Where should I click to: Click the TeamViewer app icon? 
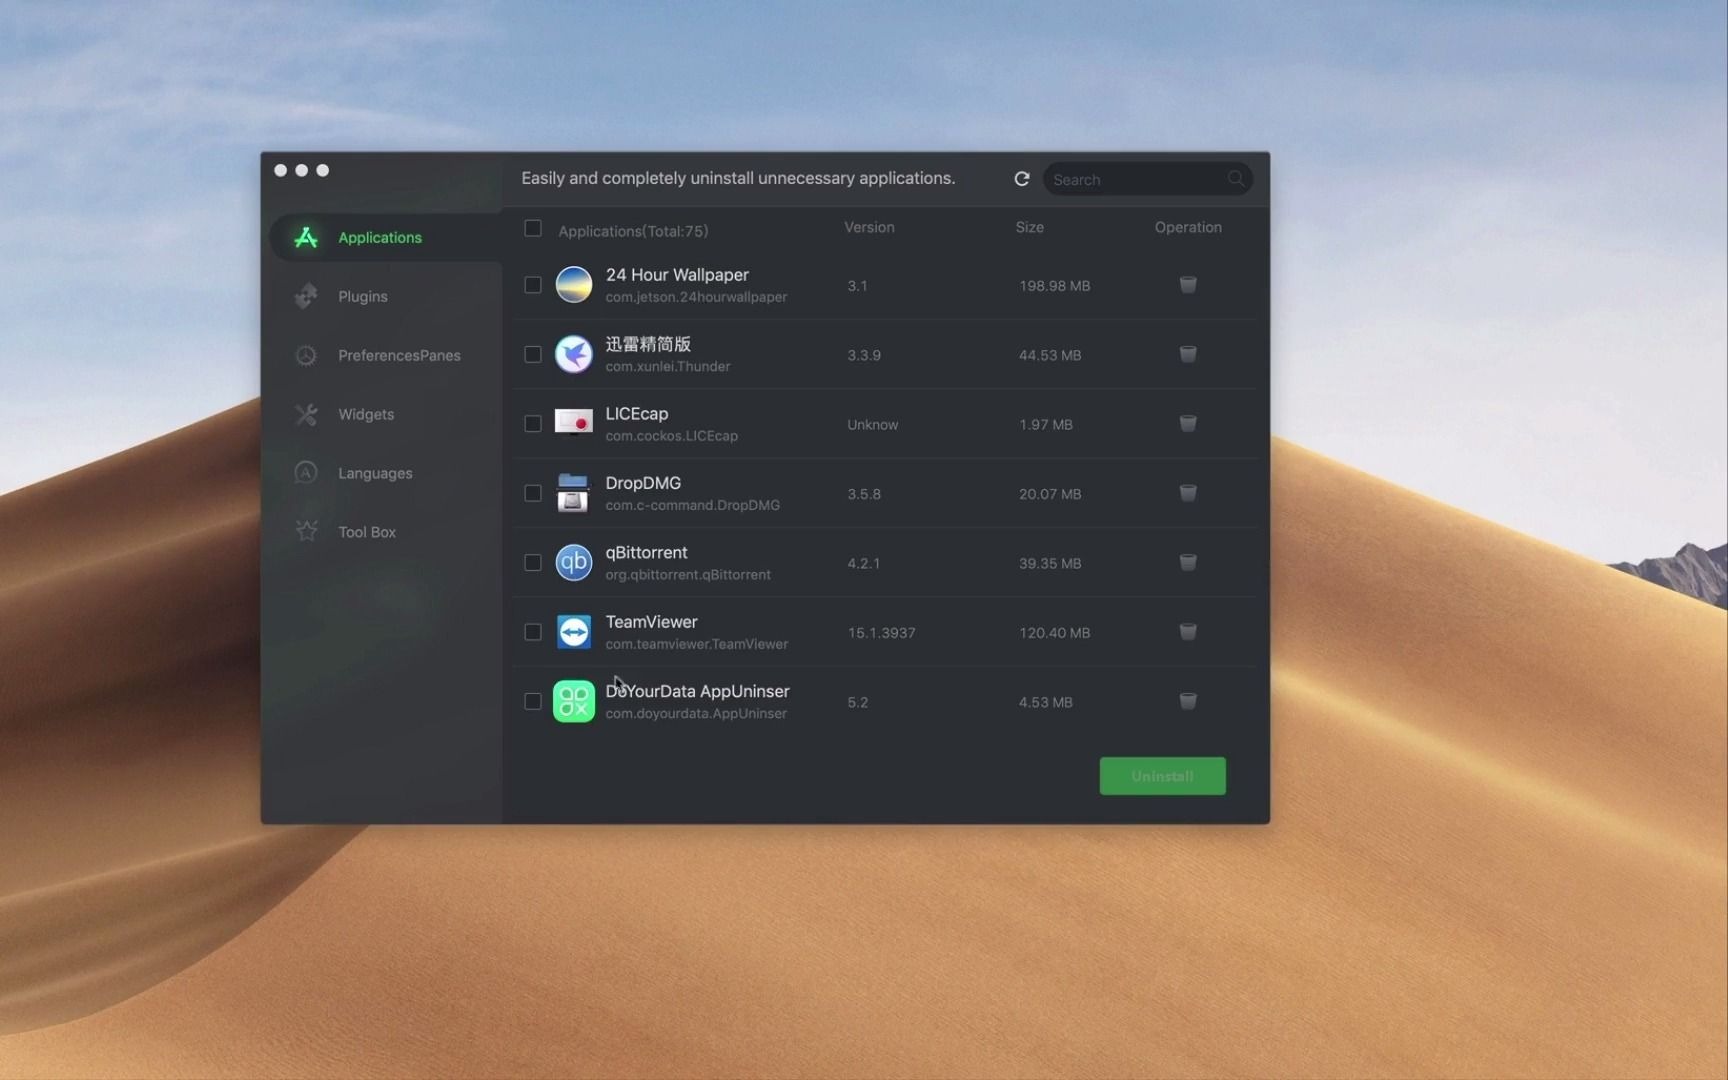(574, 632)
